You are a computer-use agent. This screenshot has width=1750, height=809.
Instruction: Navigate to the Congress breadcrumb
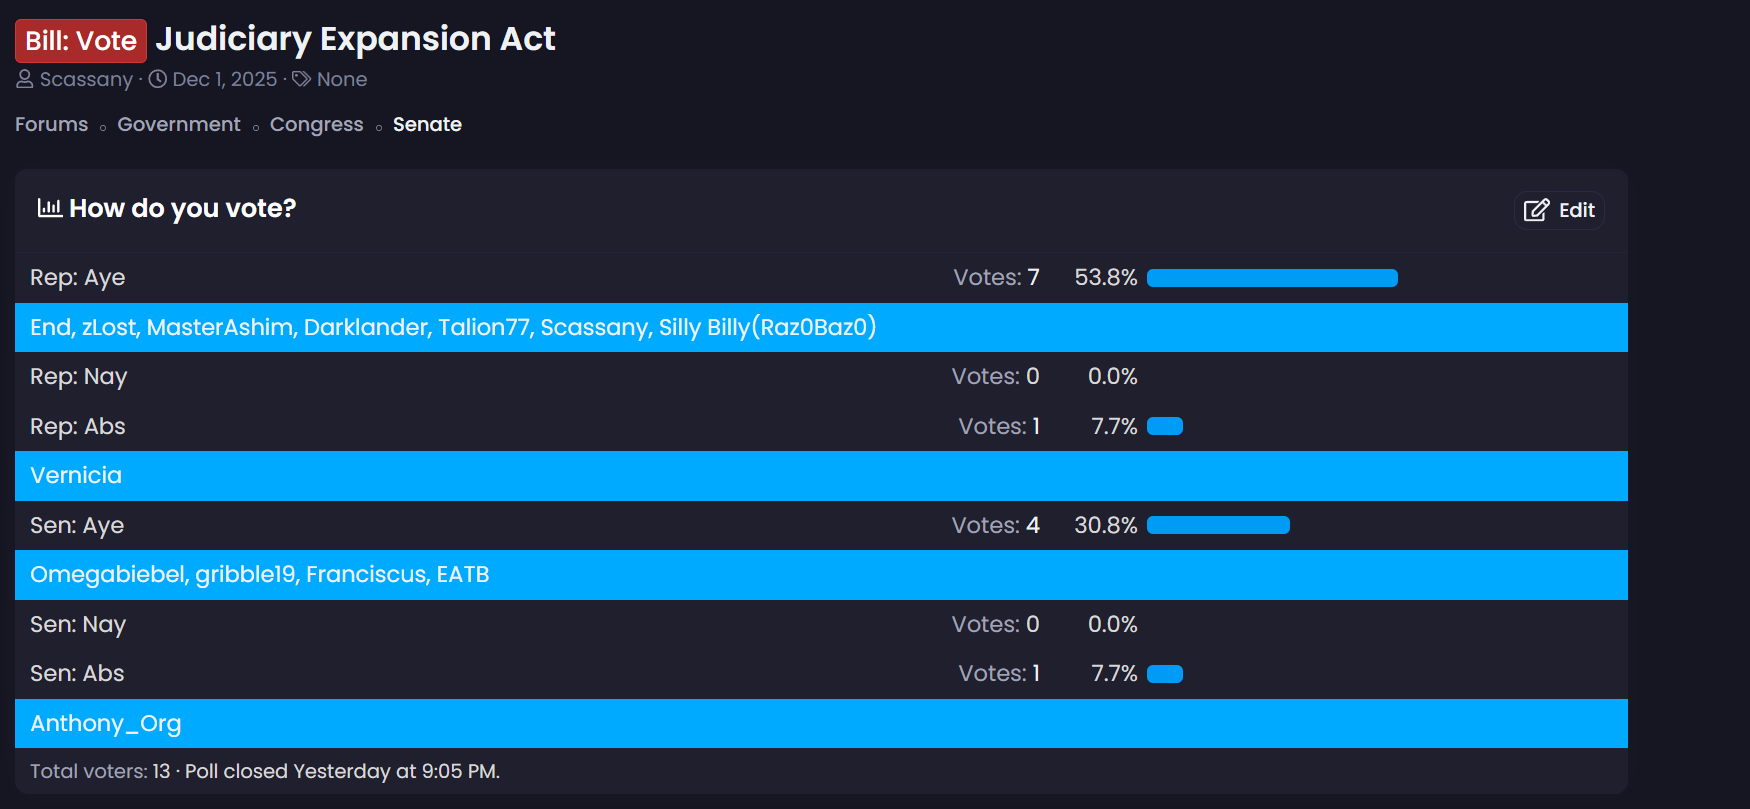pos(316,125)
